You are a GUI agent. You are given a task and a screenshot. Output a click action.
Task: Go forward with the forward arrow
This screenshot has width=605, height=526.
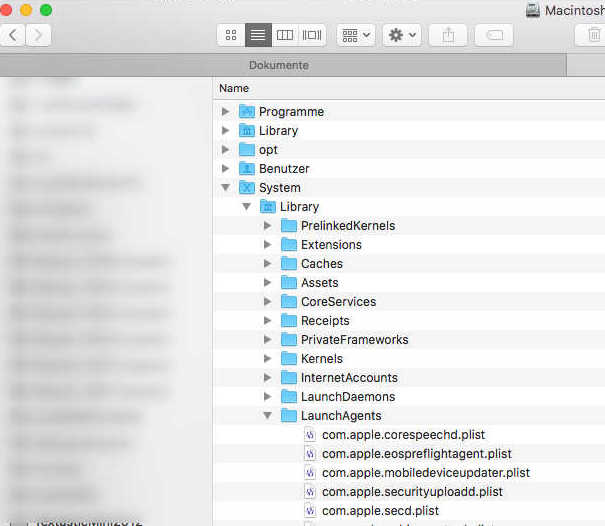tap(39, 35)
